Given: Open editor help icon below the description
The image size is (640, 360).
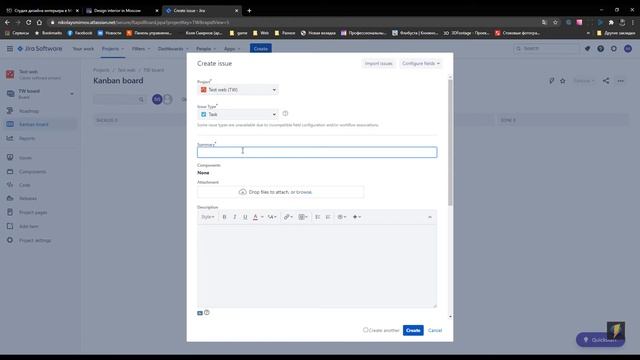Looking at the screenshot, I should coord(207,313).
